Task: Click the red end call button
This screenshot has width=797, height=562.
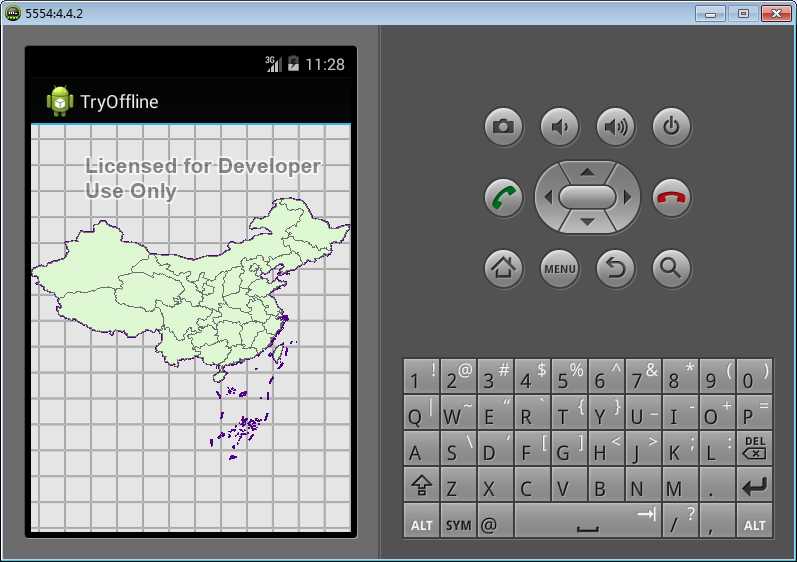Action: tap(671, 197)
